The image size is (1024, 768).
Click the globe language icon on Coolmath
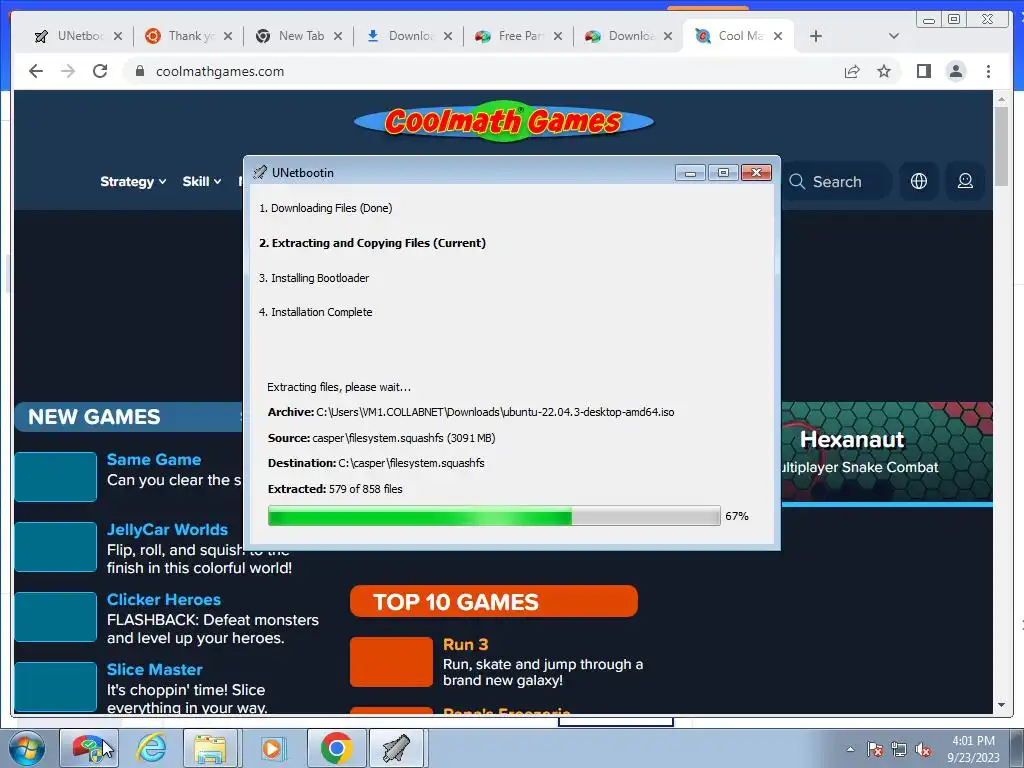[x=919, y=181]
